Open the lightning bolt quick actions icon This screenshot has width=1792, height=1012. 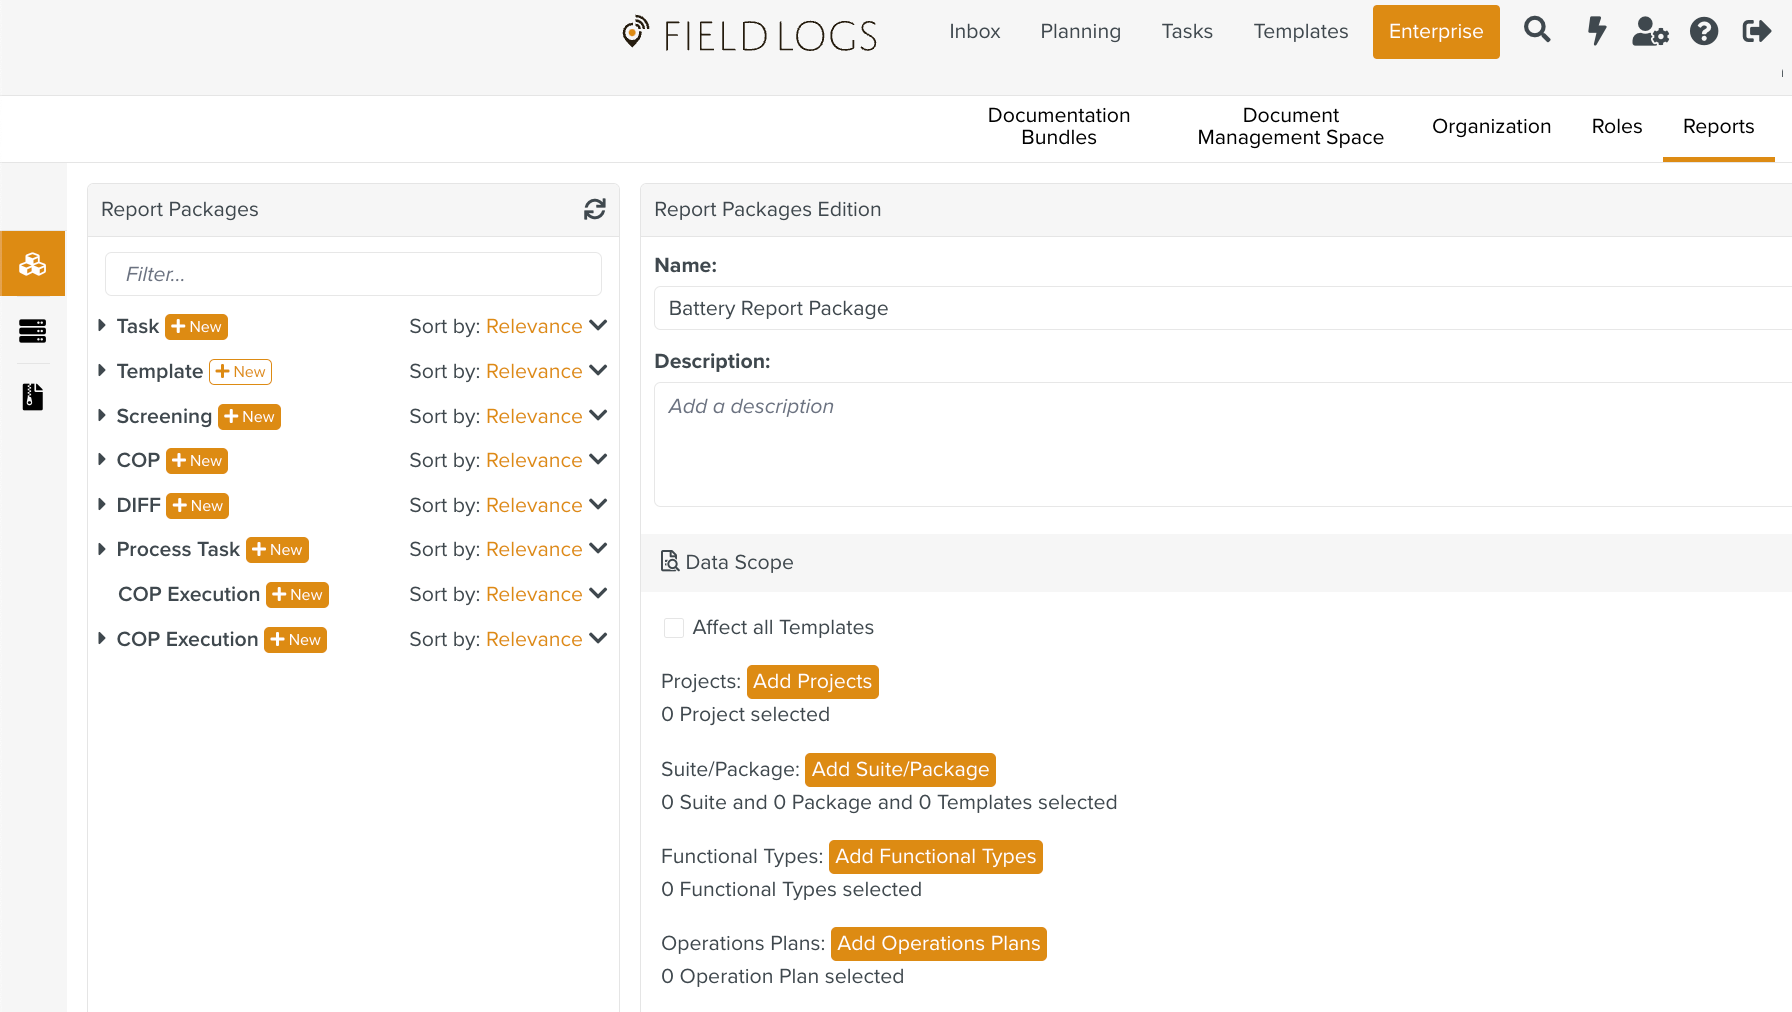(1597, 31)
